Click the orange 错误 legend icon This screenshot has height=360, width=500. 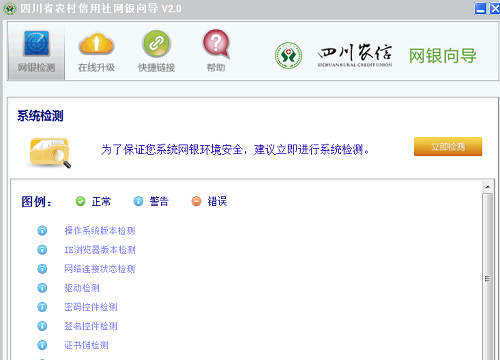(x=196, y=201)
